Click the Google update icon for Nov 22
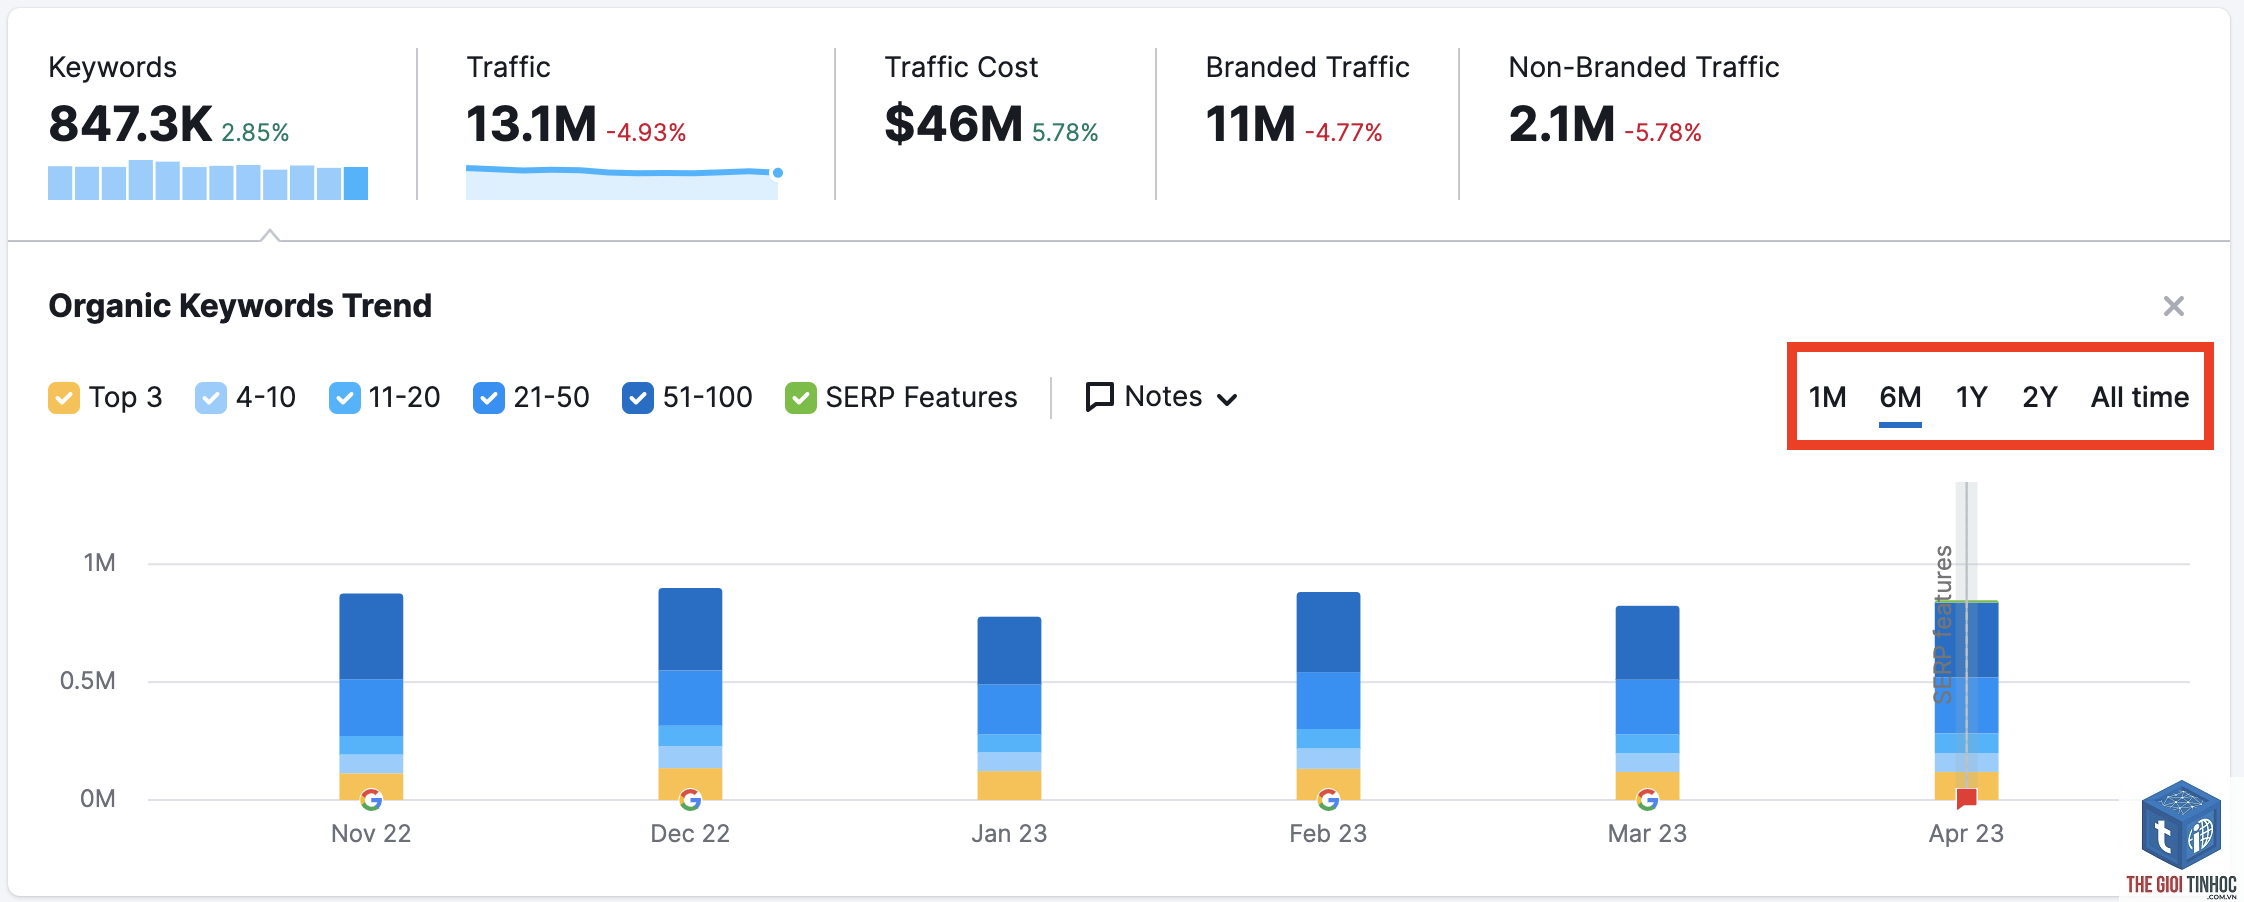Image resolution: width=2244 pixels, height=902 pixels. click(371, 800)
